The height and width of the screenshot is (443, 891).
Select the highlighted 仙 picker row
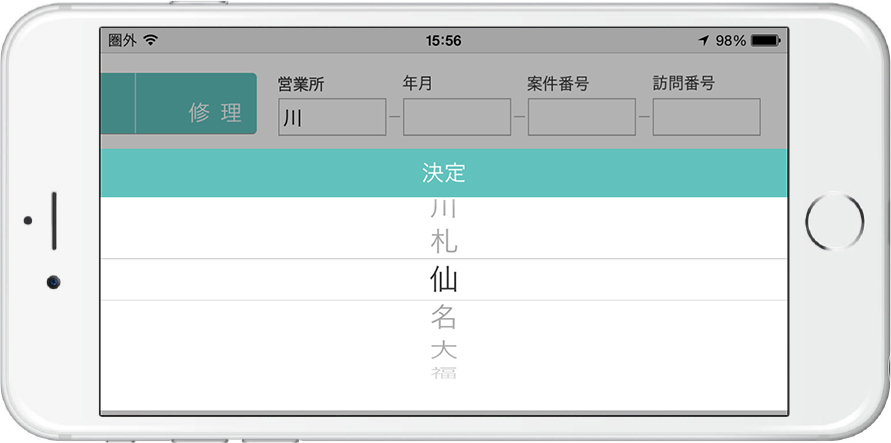click(x=444, y=279)
